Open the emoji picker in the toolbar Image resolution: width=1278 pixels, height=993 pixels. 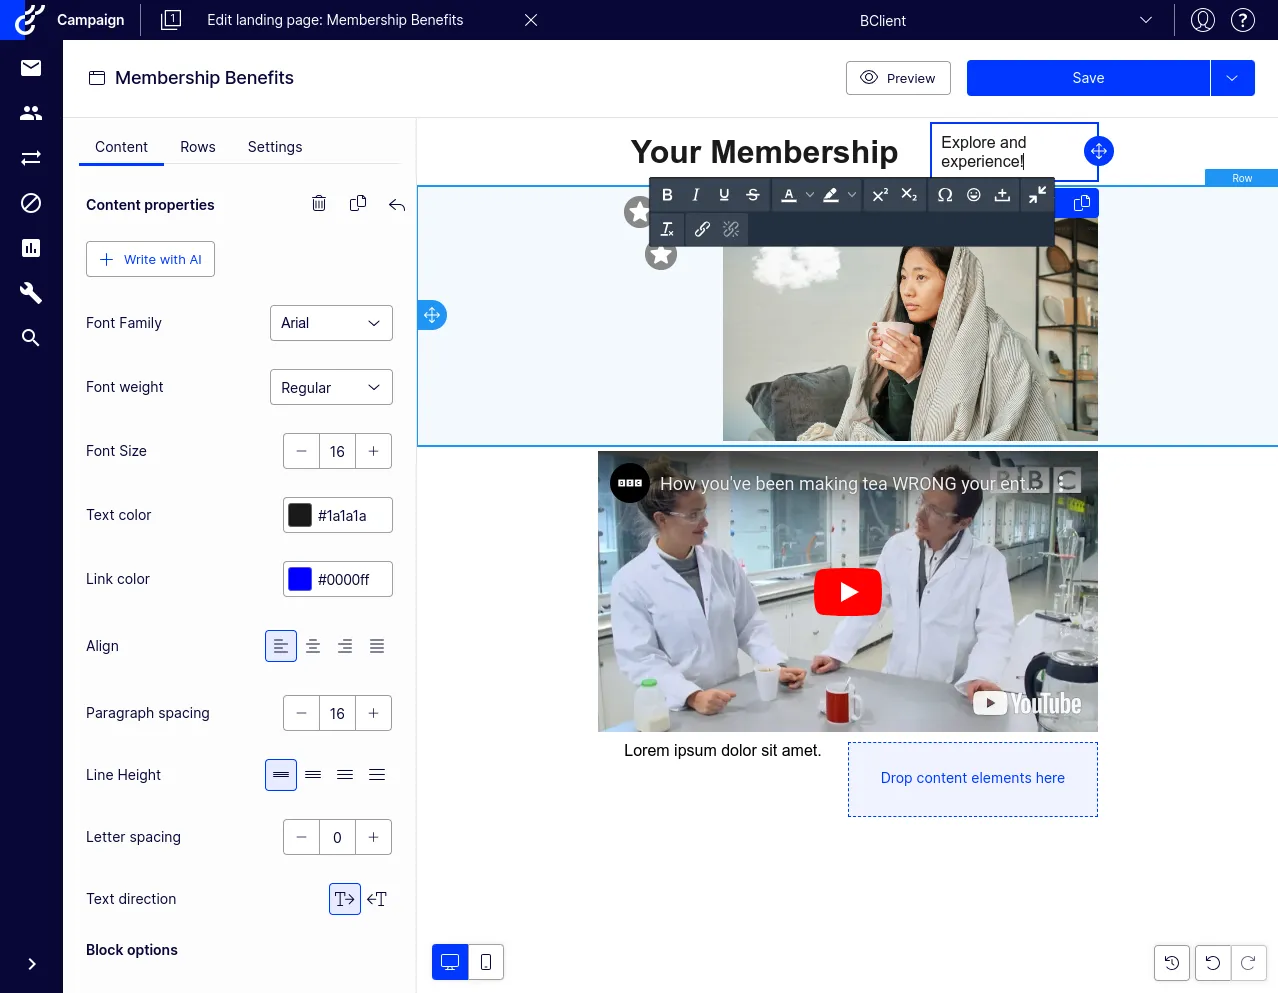pyautogui.click(x=974, y=195)
